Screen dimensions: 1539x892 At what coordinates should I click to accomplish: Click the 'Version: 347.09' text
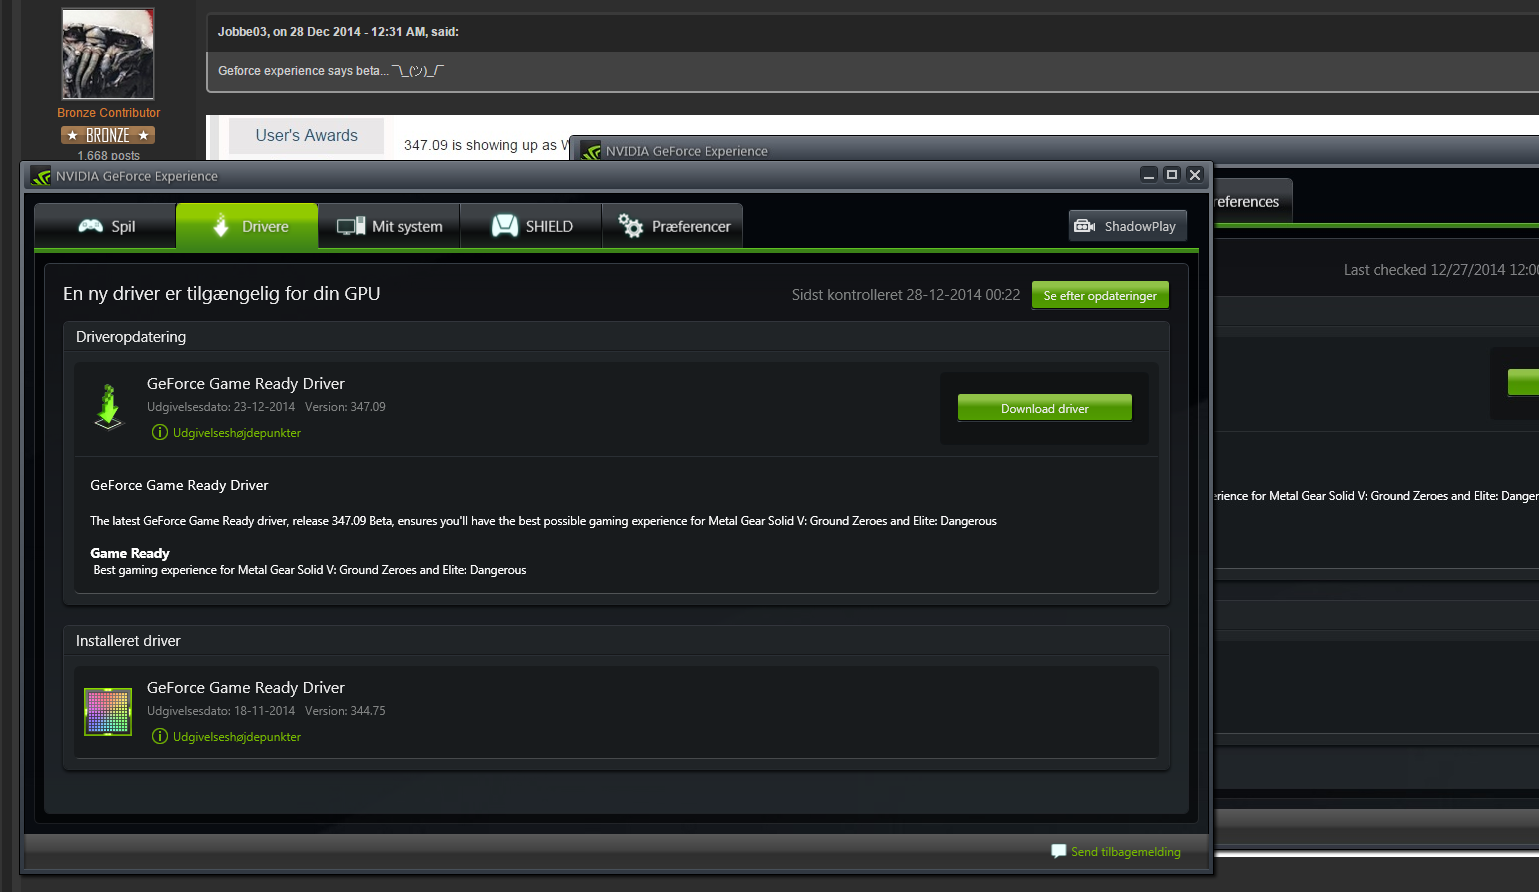pyautogui.click(x=345, y=407)
